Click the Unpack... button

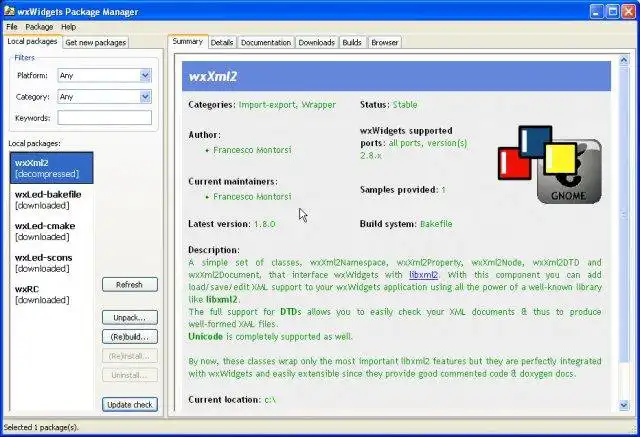point(130,317)
